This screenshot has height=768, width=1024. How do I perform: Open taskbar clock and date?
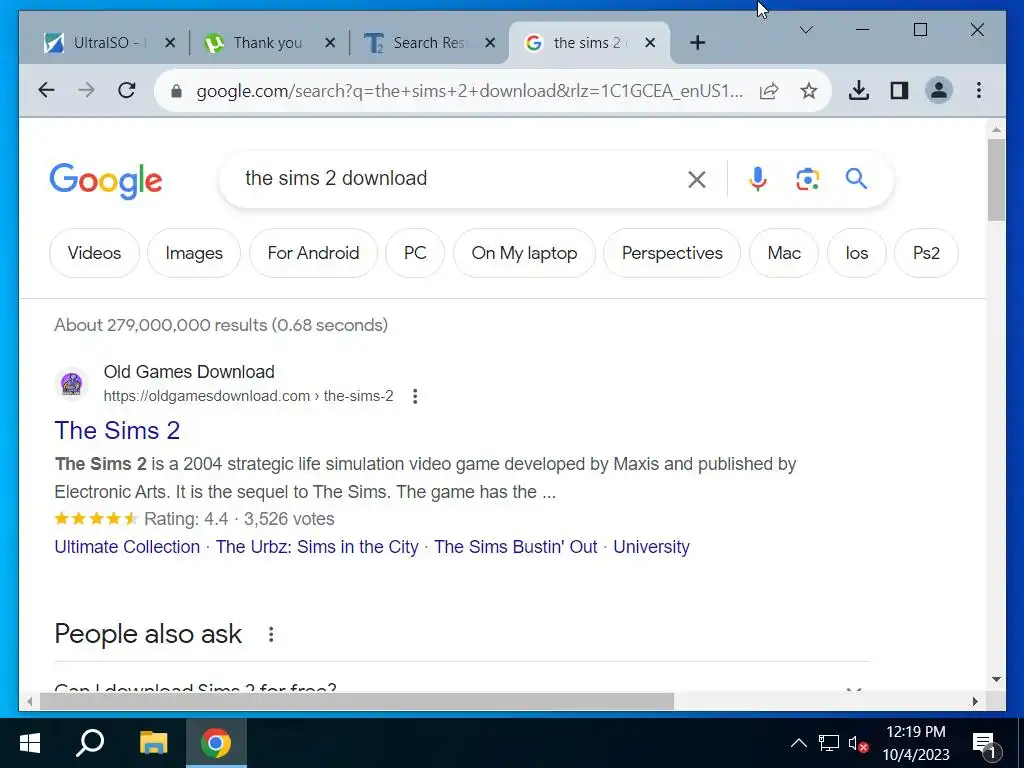click(916, 743)
